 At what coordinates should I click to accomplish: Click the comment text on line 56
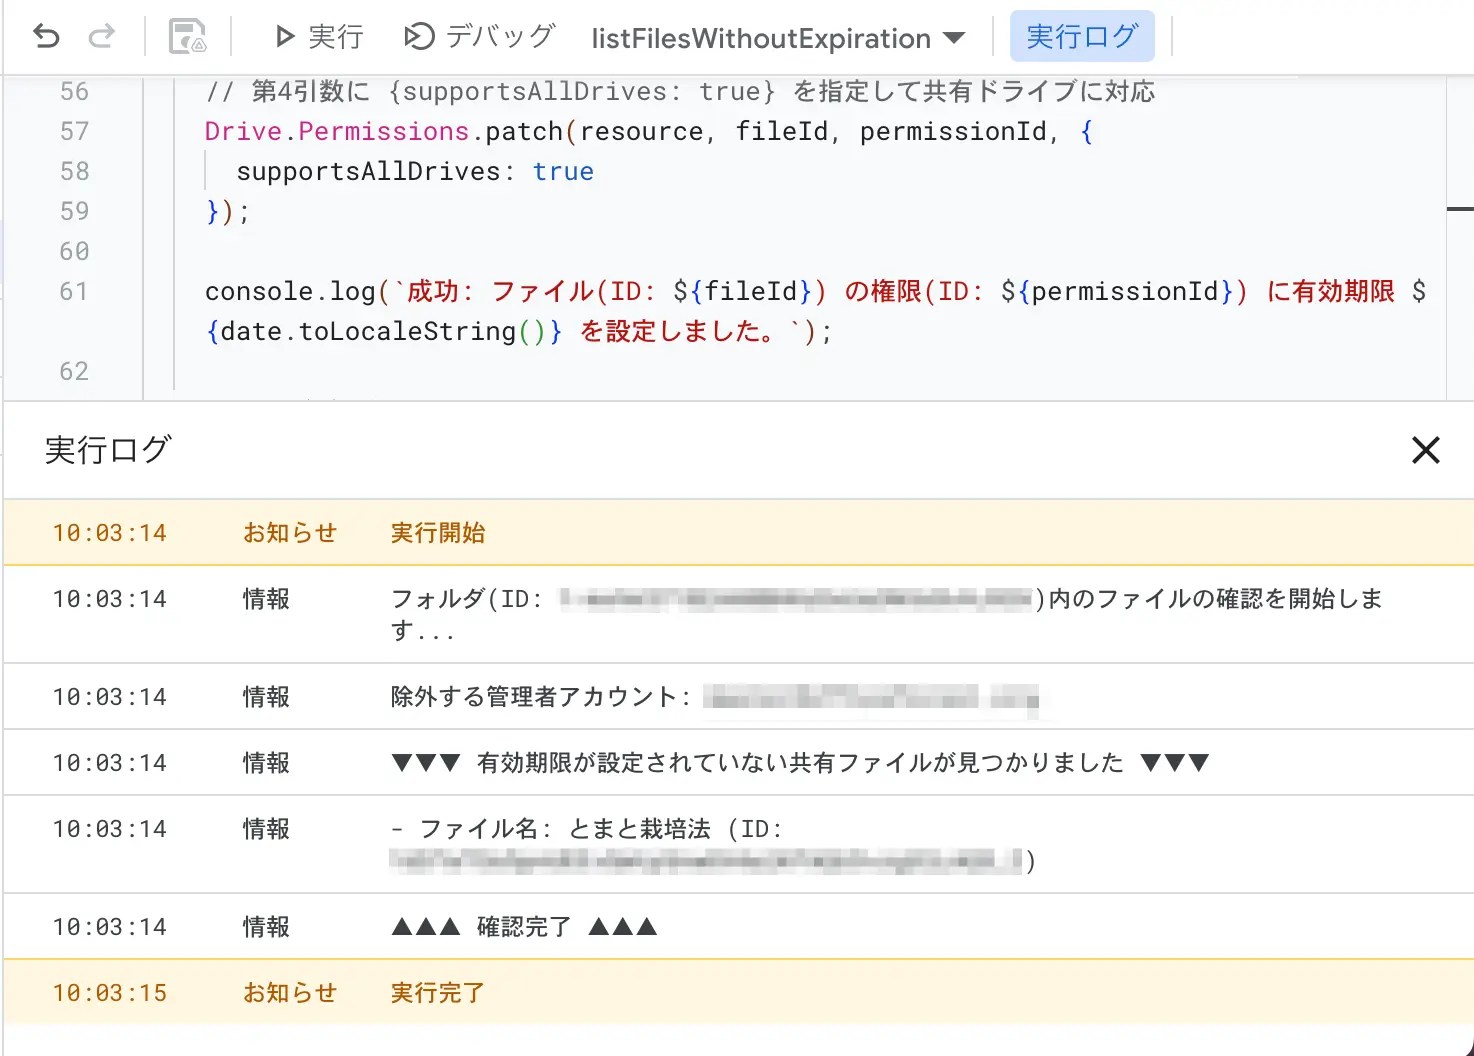click(680, 92)
